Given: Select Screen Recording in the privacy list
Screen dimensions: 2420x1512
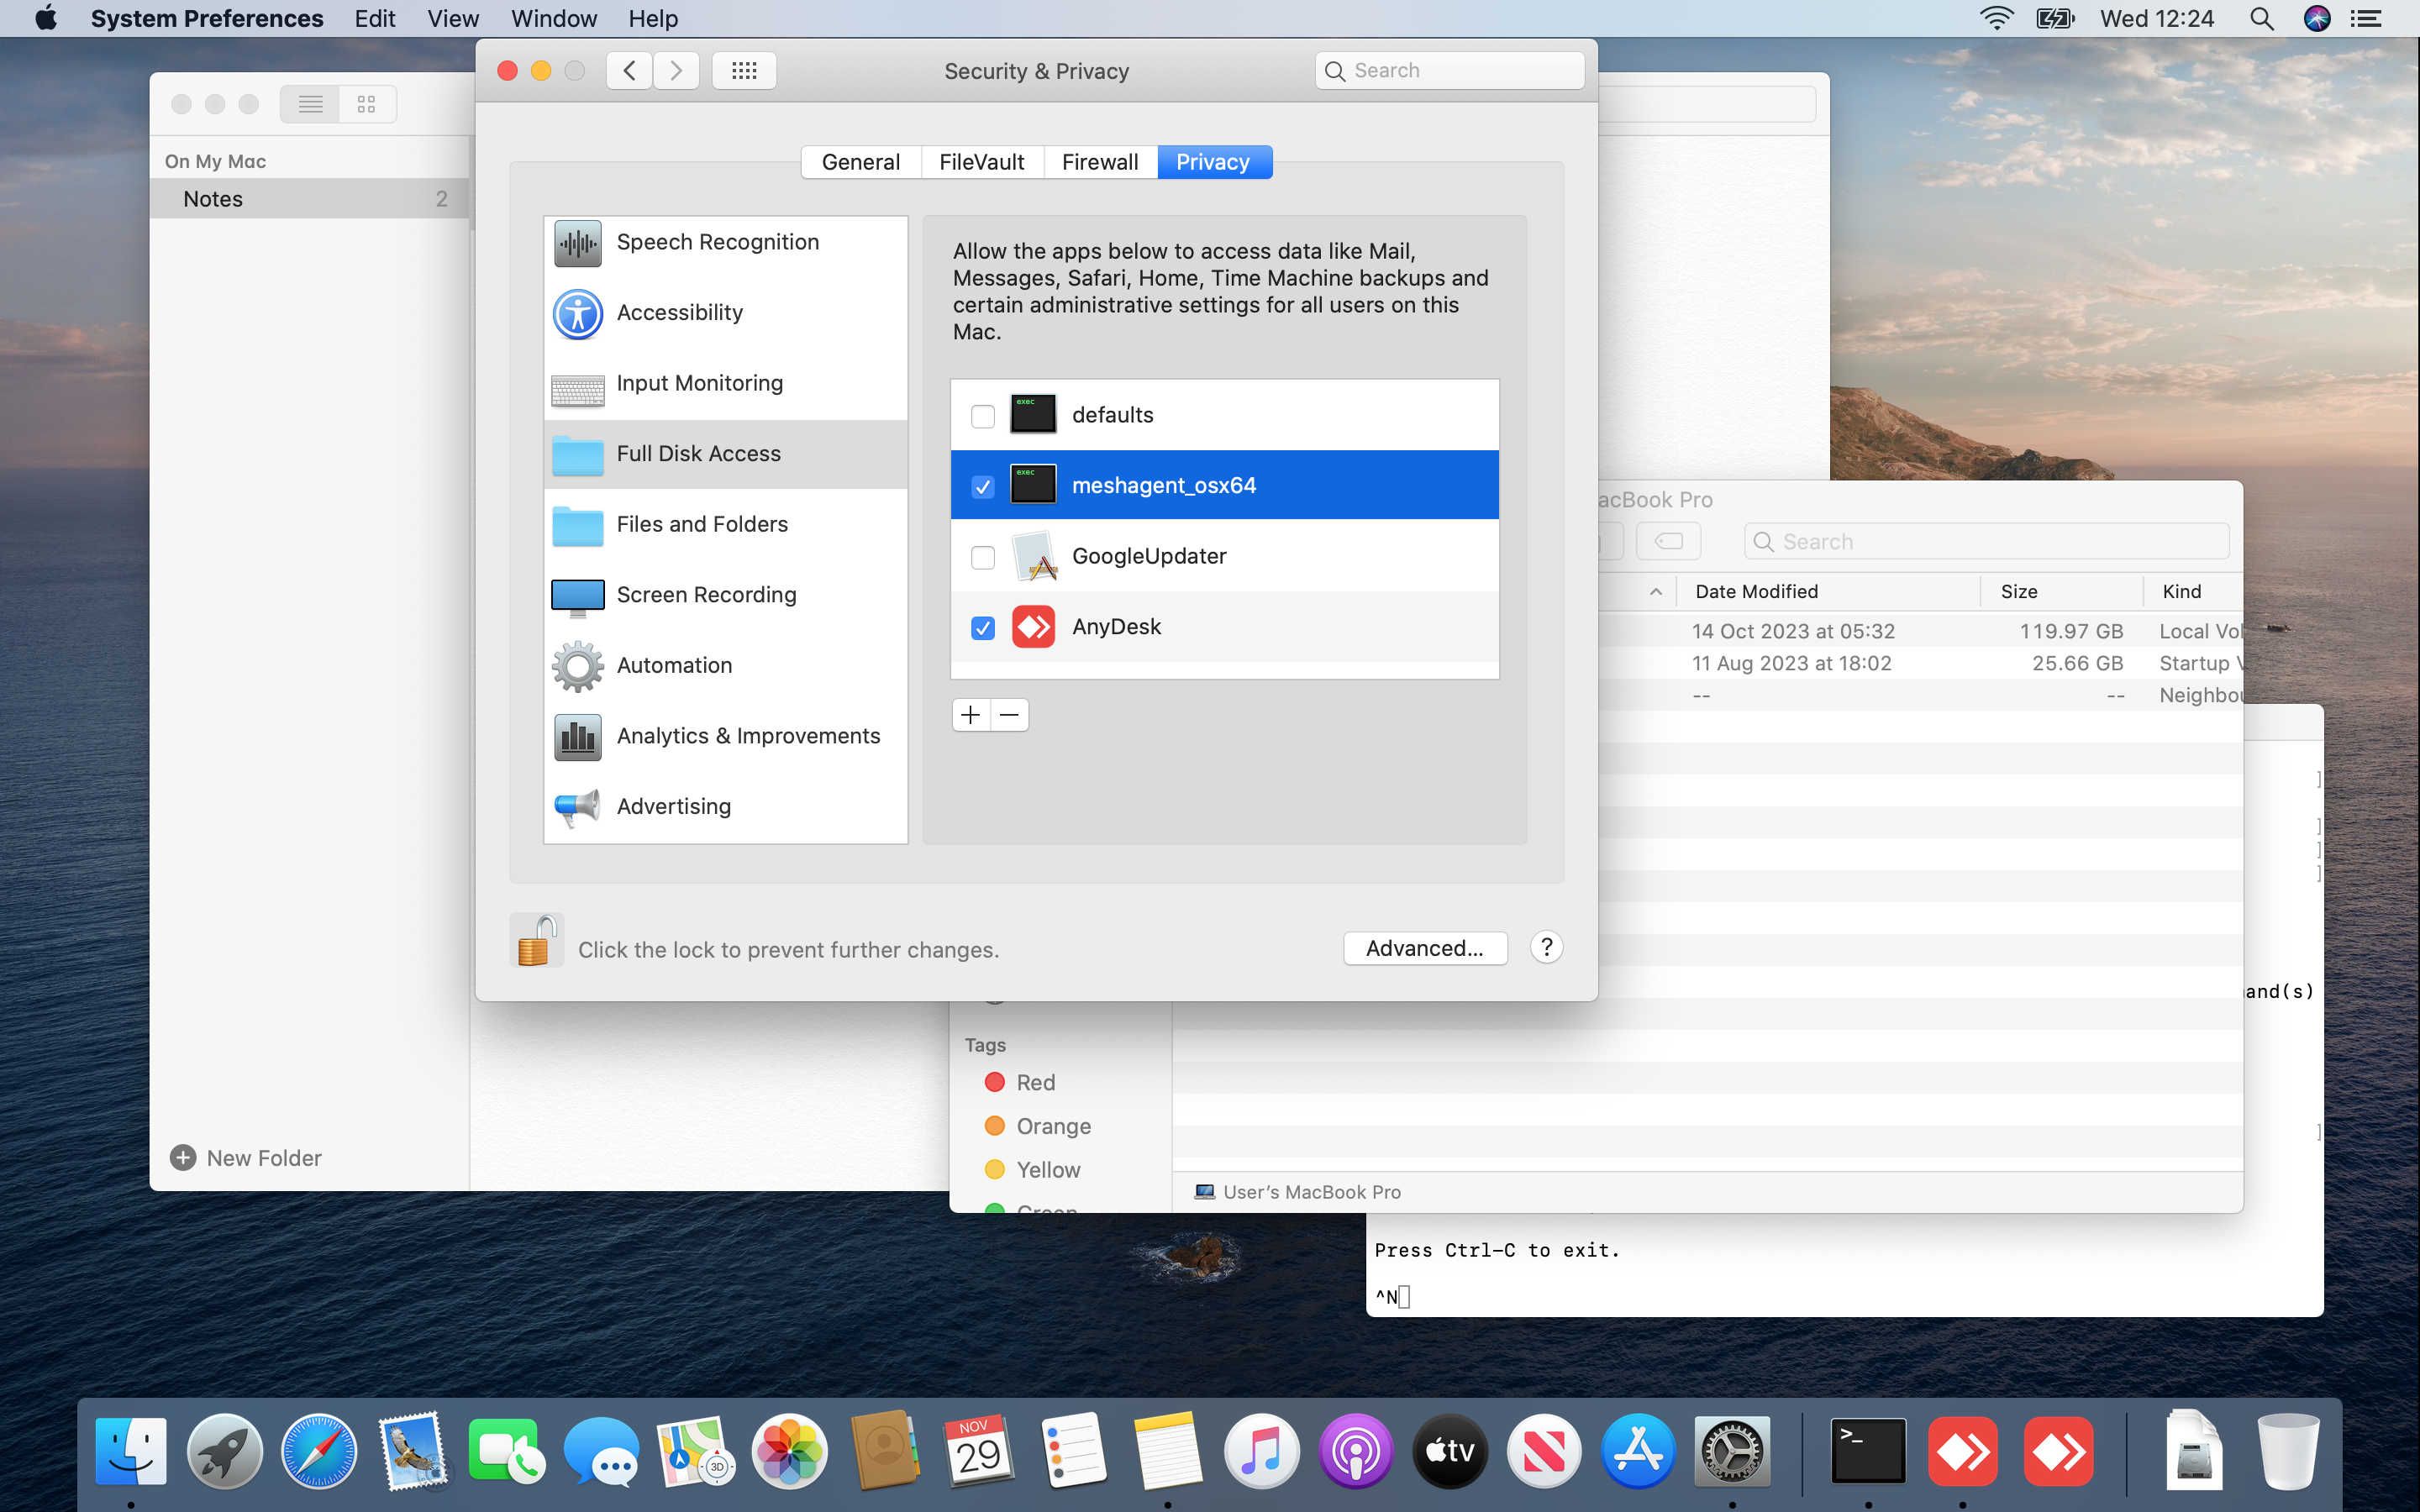Looking at the screenshot, I should [x=706, y=595].
